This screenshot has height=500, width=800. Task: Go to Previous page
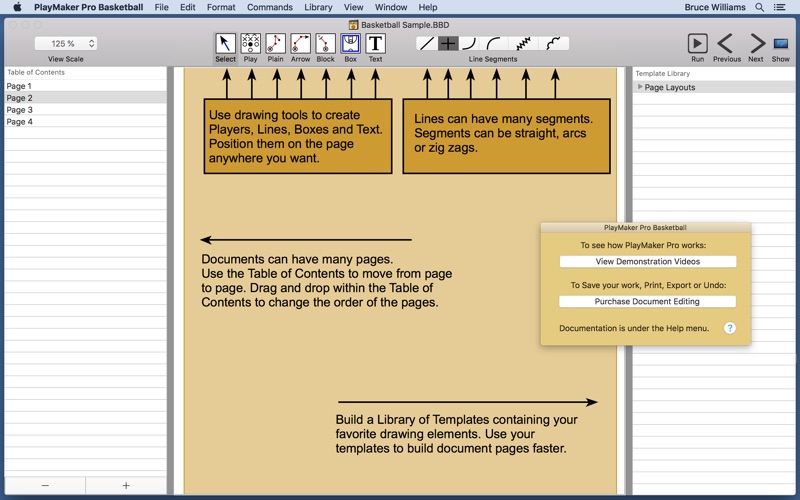(726, 44)
